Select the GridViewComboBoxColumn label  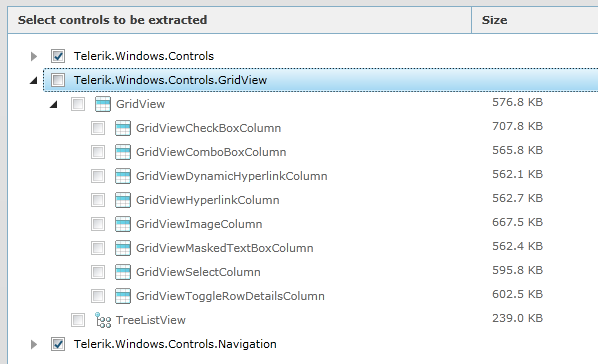(211, 152)
